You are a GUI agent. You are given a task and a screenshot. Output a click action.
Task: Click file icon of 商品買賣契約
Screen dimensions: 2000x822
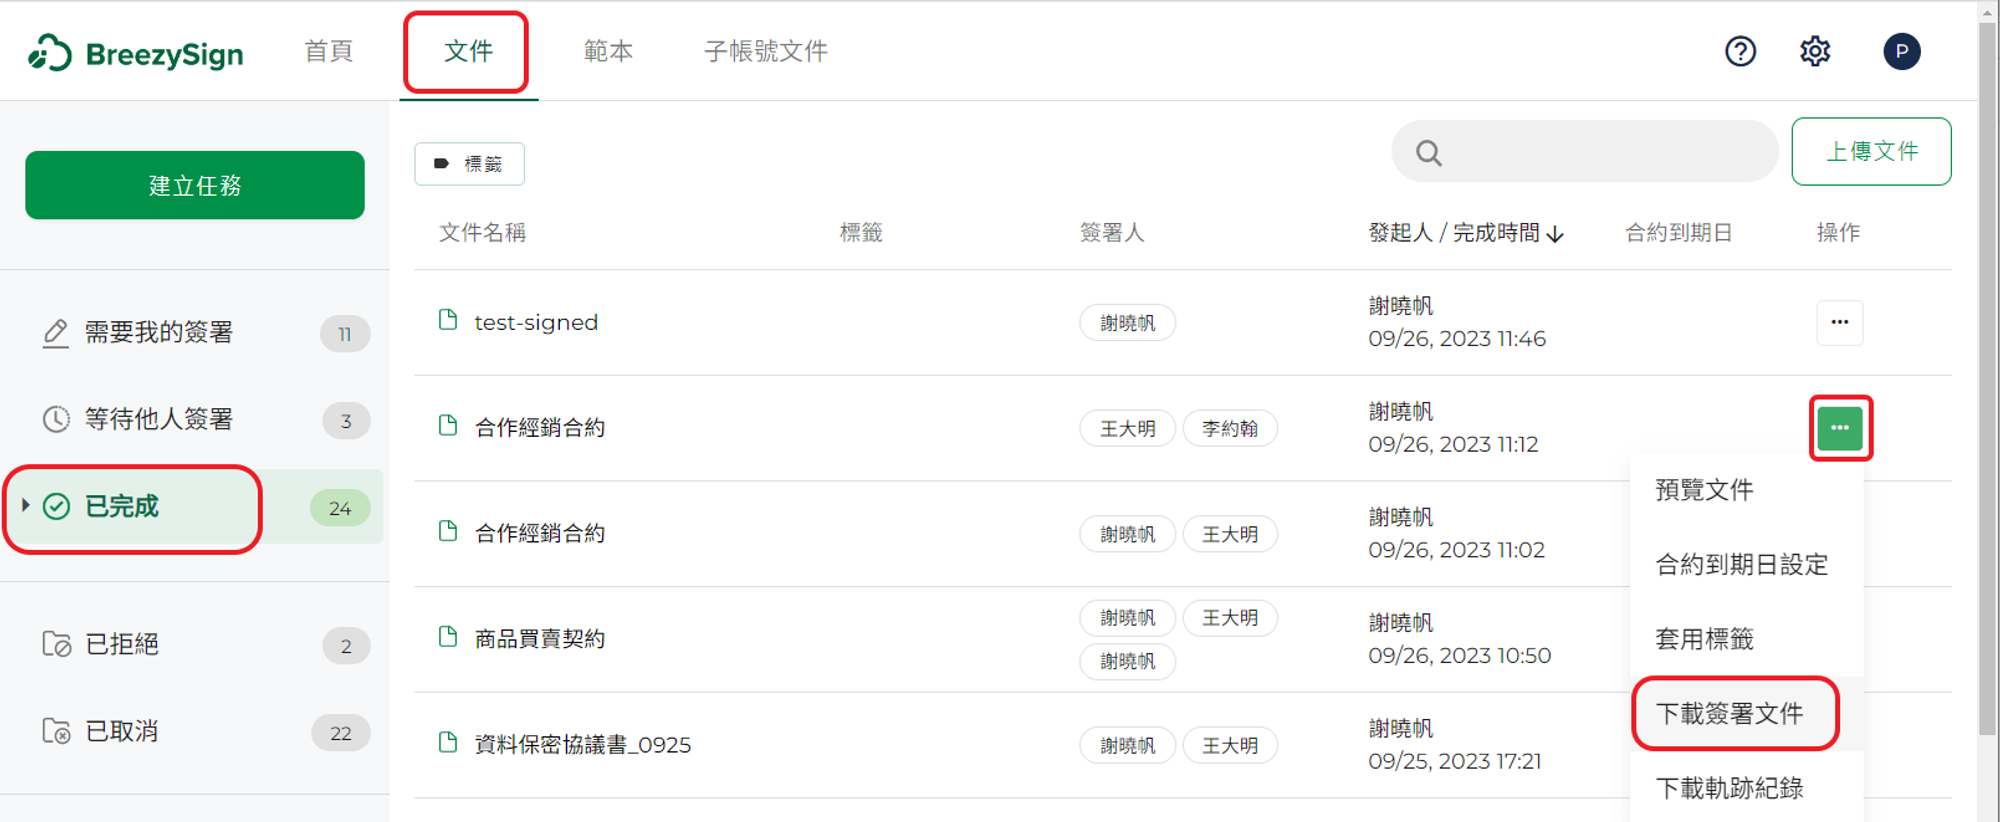tap(448, 637)
